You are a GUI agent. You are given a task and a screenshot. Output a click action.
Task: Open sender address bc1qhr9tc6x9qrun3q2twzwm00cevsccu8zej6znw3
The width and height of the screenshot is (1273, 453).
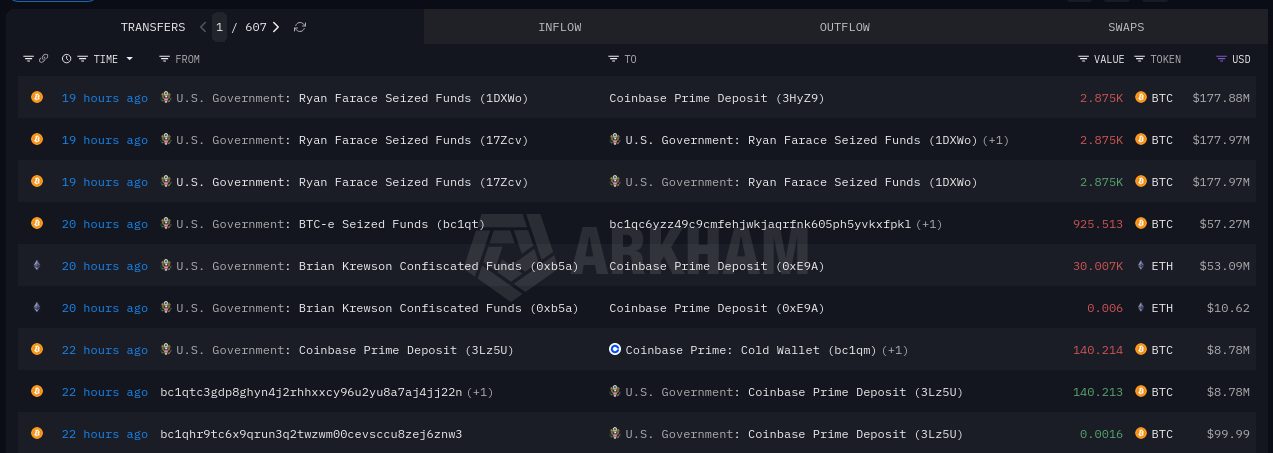coord(311,434)
